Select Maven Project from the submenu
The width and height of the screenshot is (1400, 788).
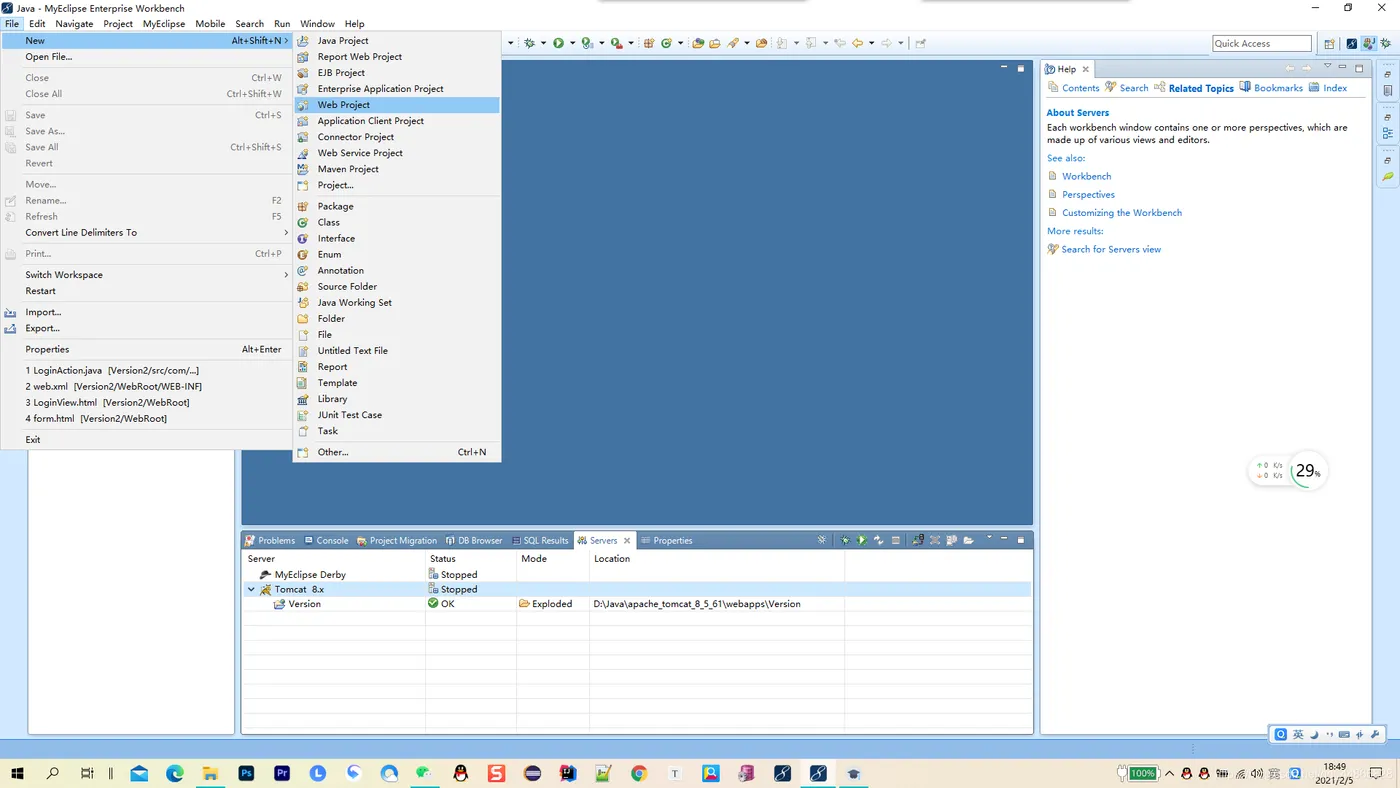[x=397, y=169]
